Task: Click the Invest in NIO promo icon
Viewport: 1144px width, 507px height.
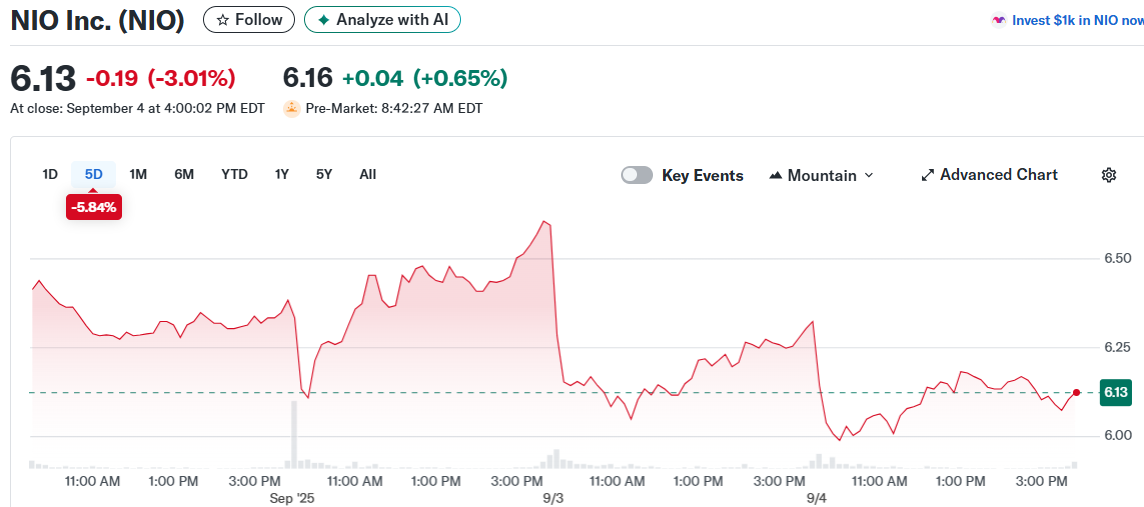Action: click(999, 20)
